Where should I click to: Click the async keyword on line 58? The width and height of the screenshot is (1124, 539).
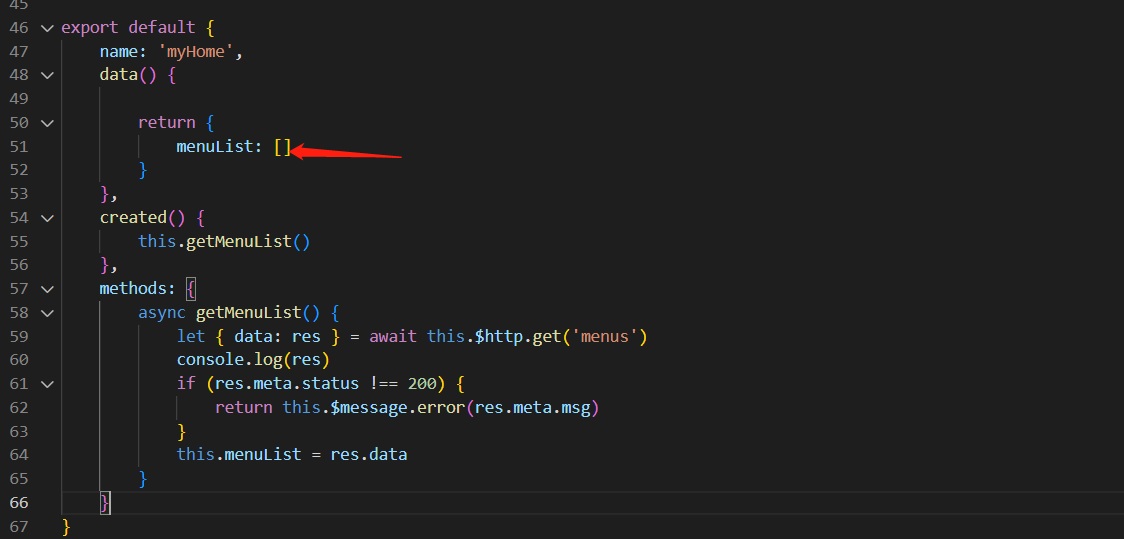point(162,313)
